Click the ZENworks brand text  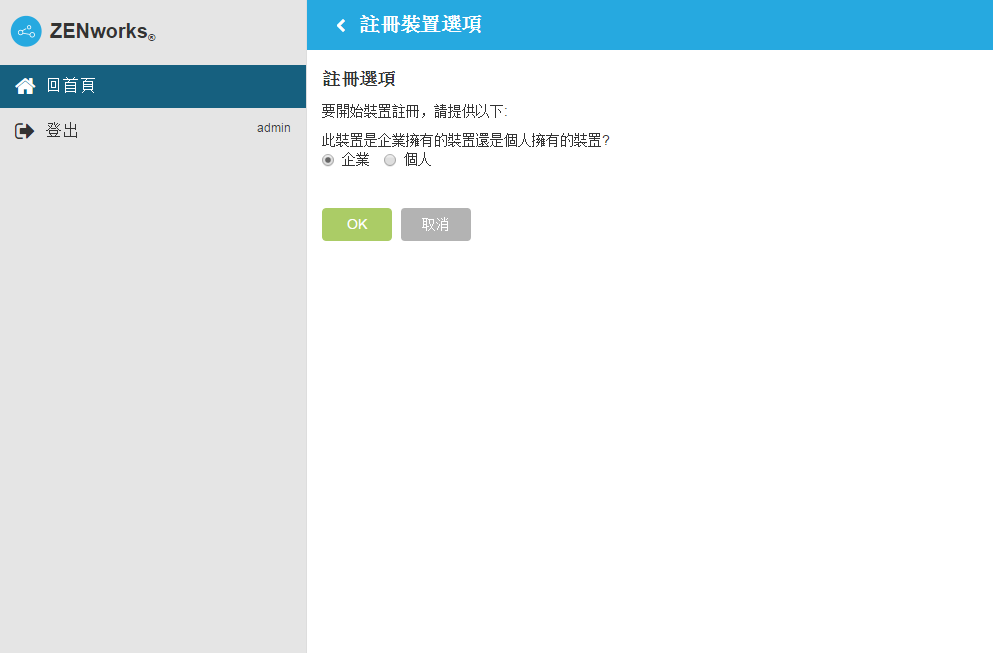[x=102, y=32]
